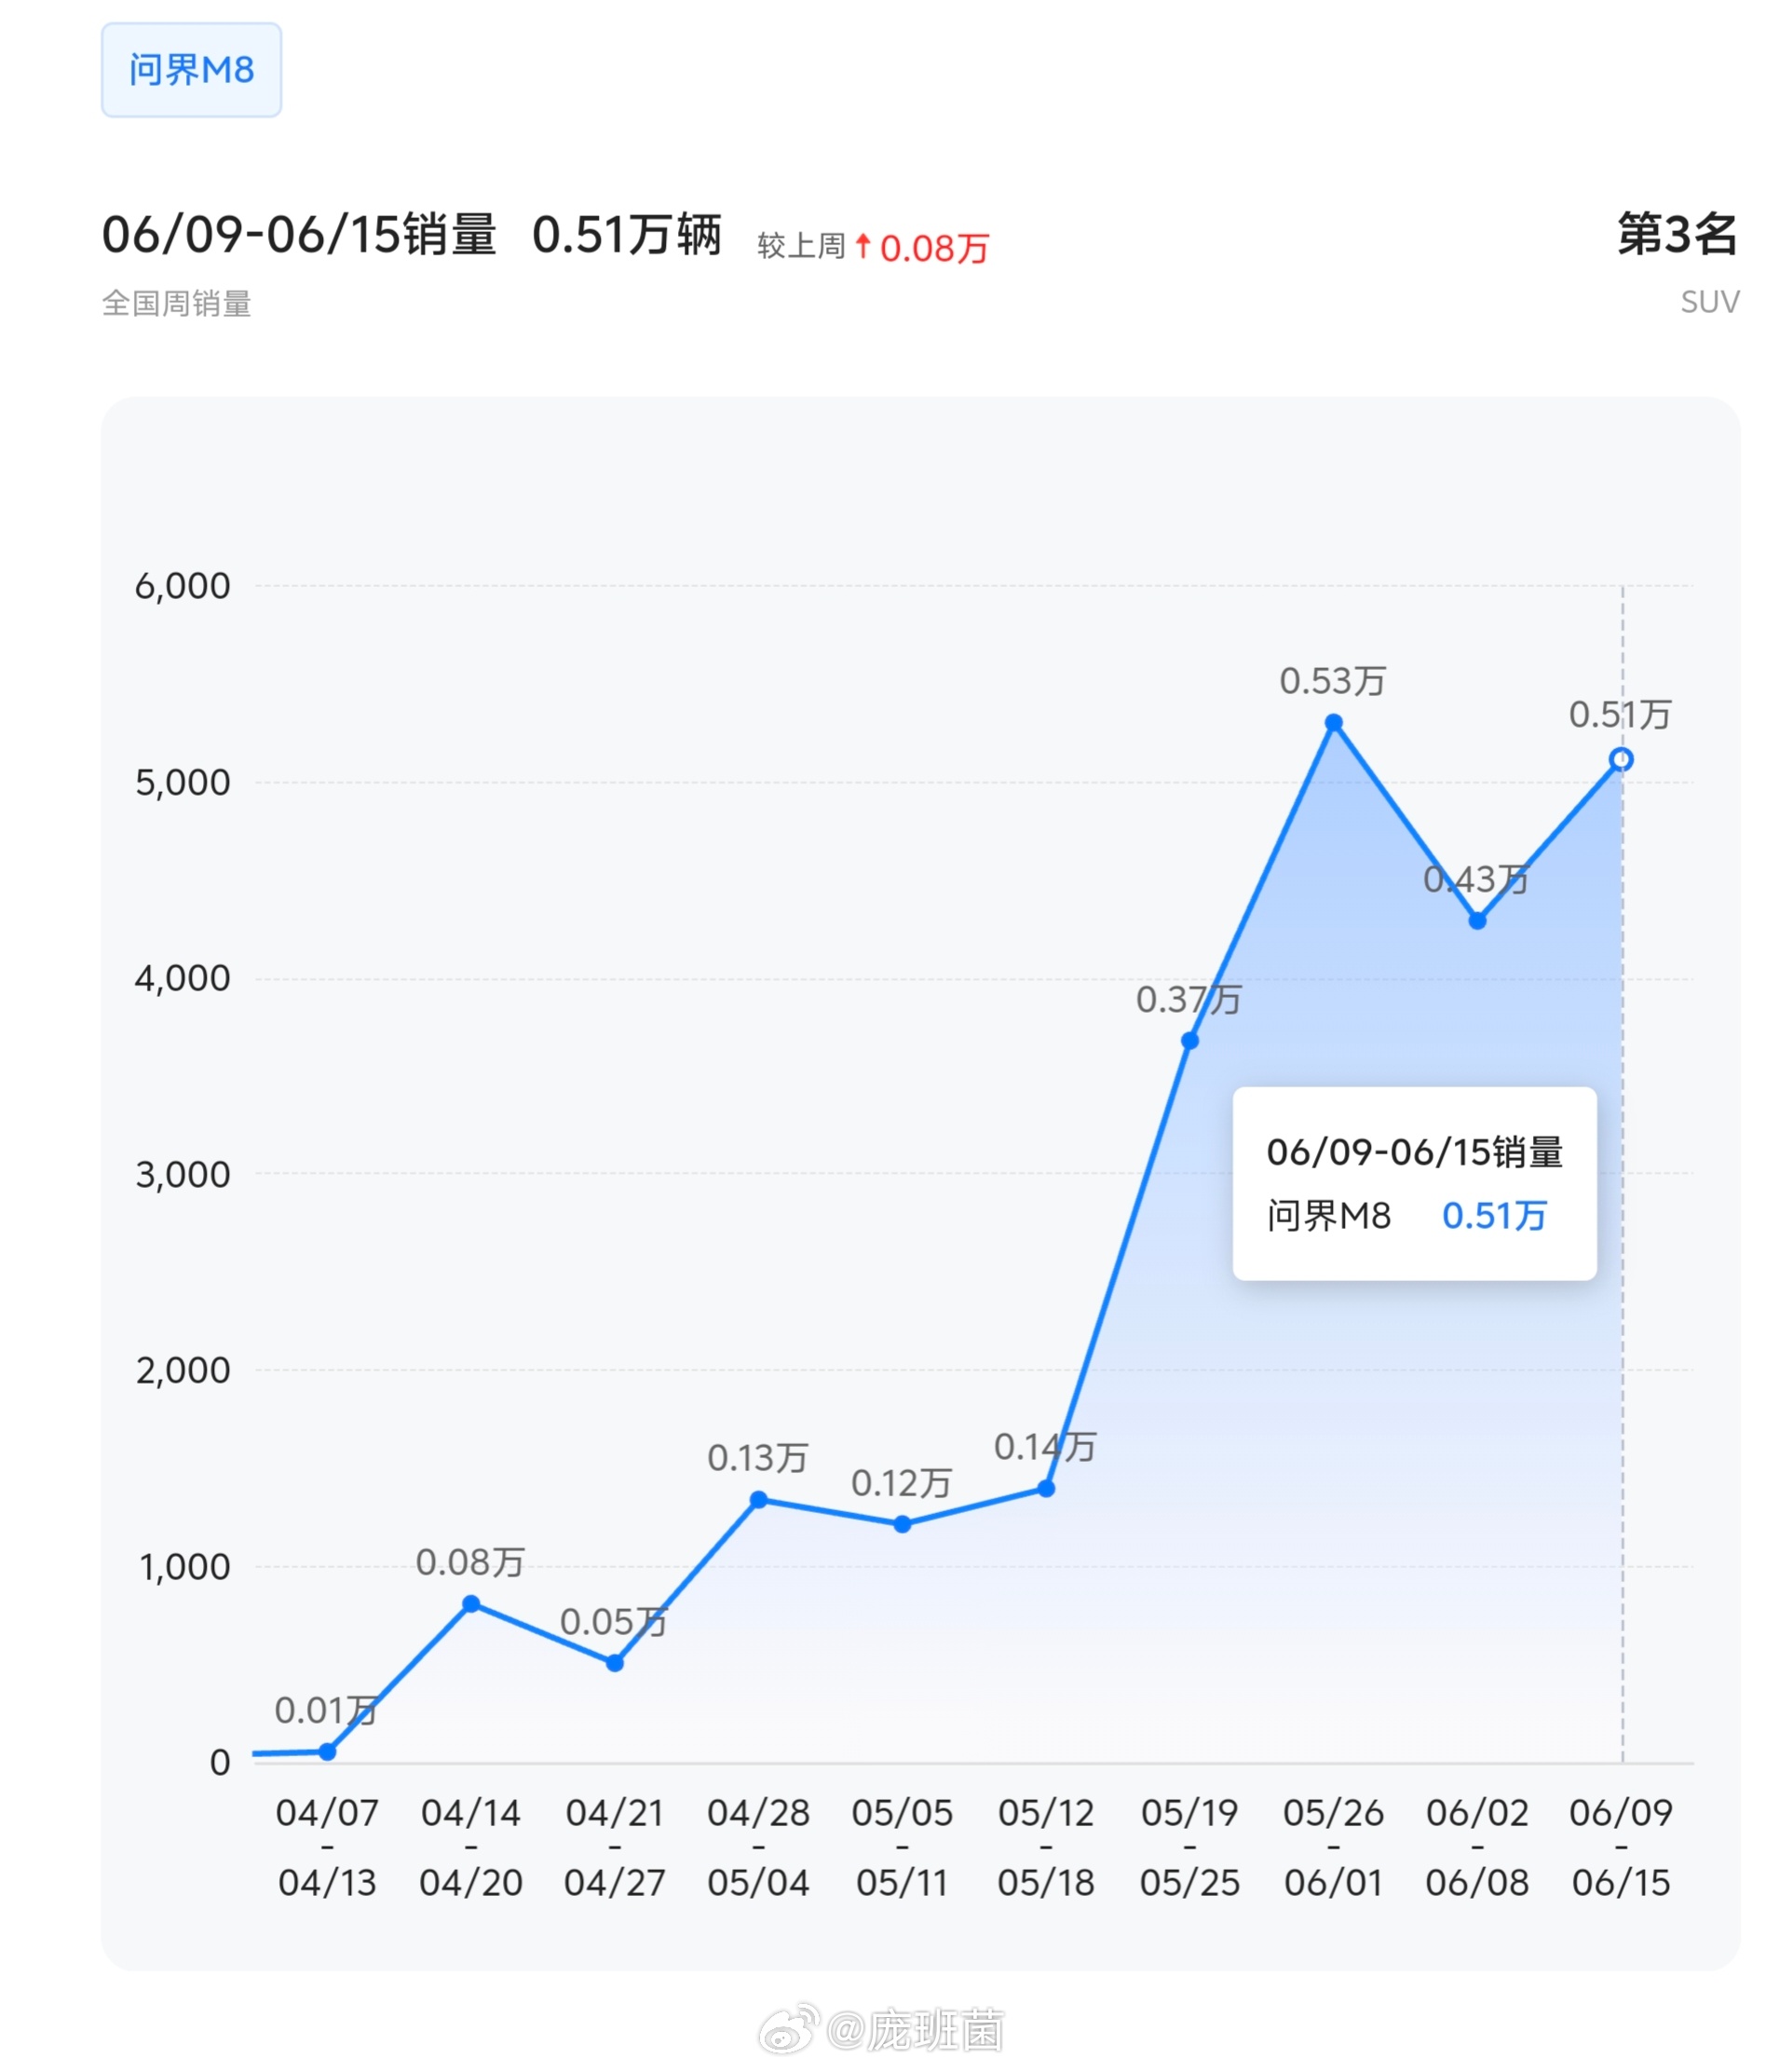Click the 2,000 y-axis label
Viewport: 1766px width, 2072px height.
(182, 1370)
